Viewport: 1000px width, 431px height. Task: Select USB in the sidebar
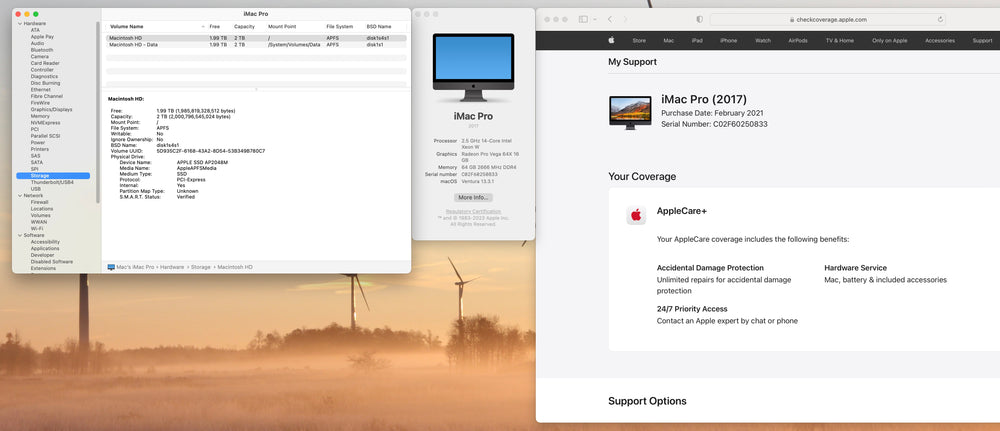36,189
